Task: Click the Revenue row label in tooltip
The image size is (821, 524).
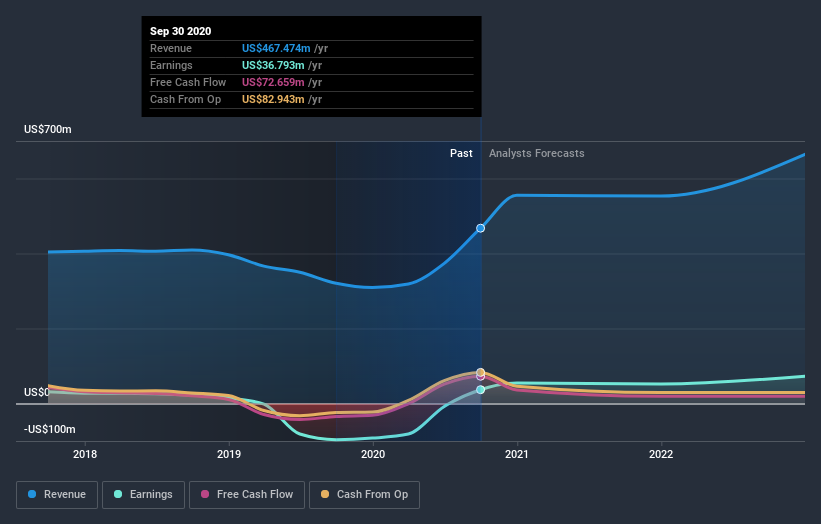Action: 171,48
